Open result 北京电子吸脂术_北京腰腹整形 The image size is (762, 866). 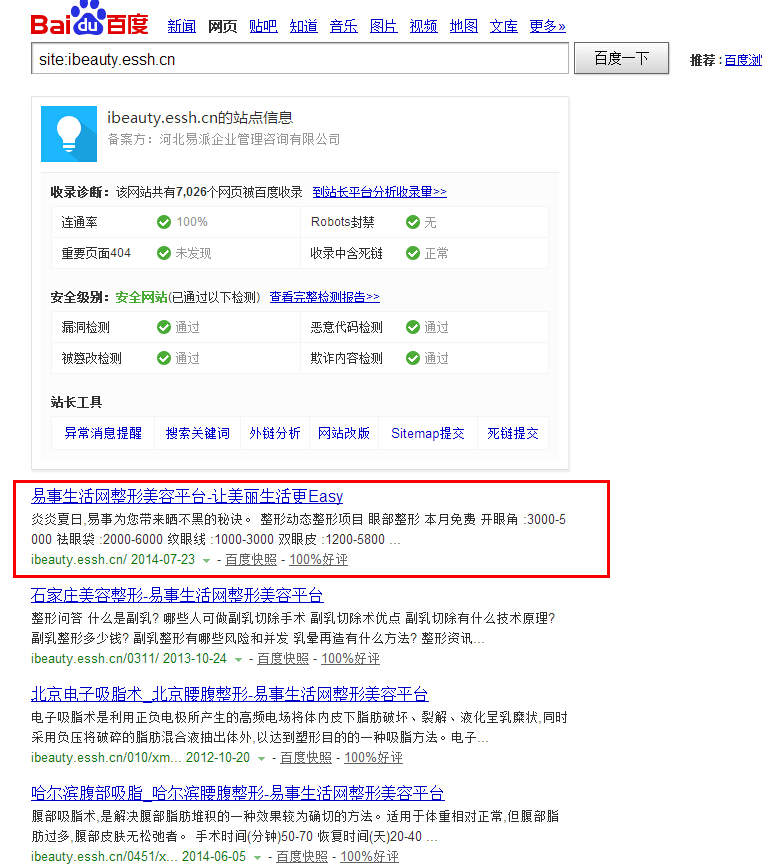tap(230, 694)
